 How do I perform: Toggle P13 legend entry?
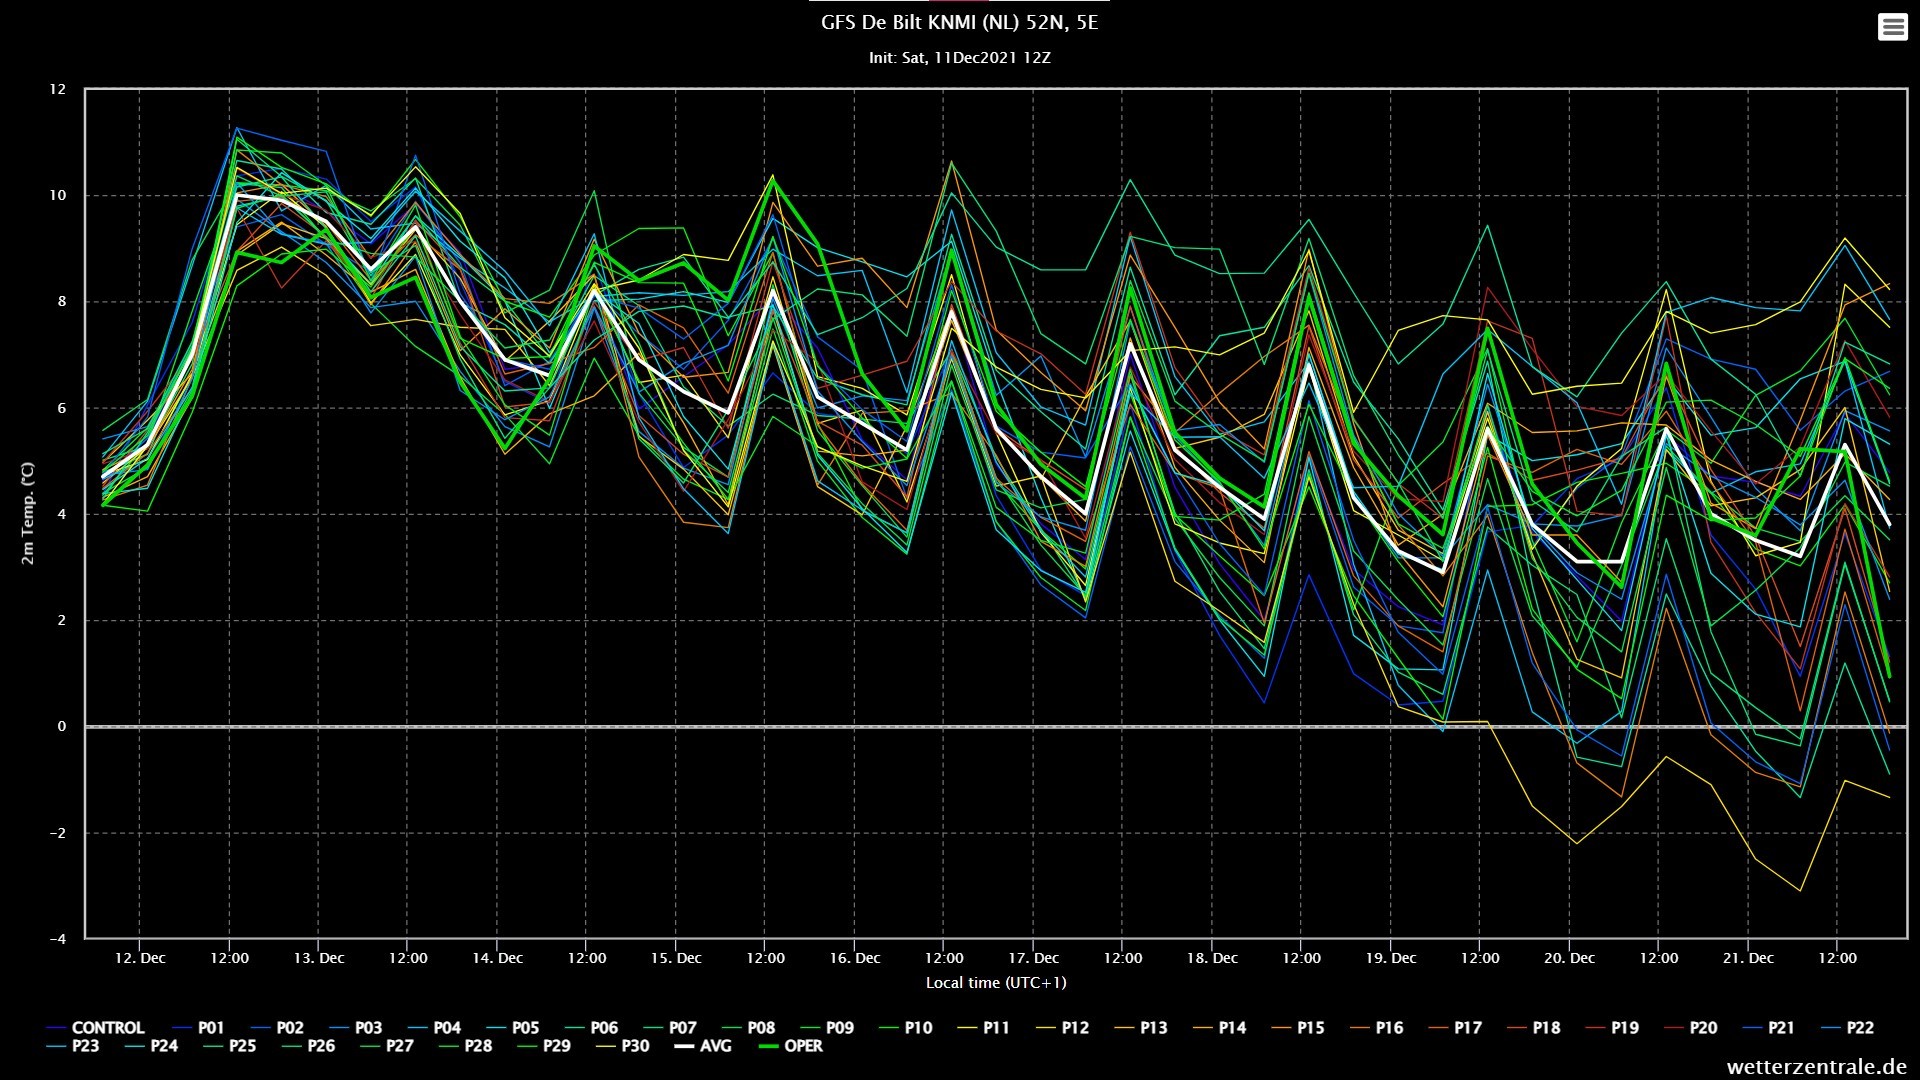(1140, 1028)
